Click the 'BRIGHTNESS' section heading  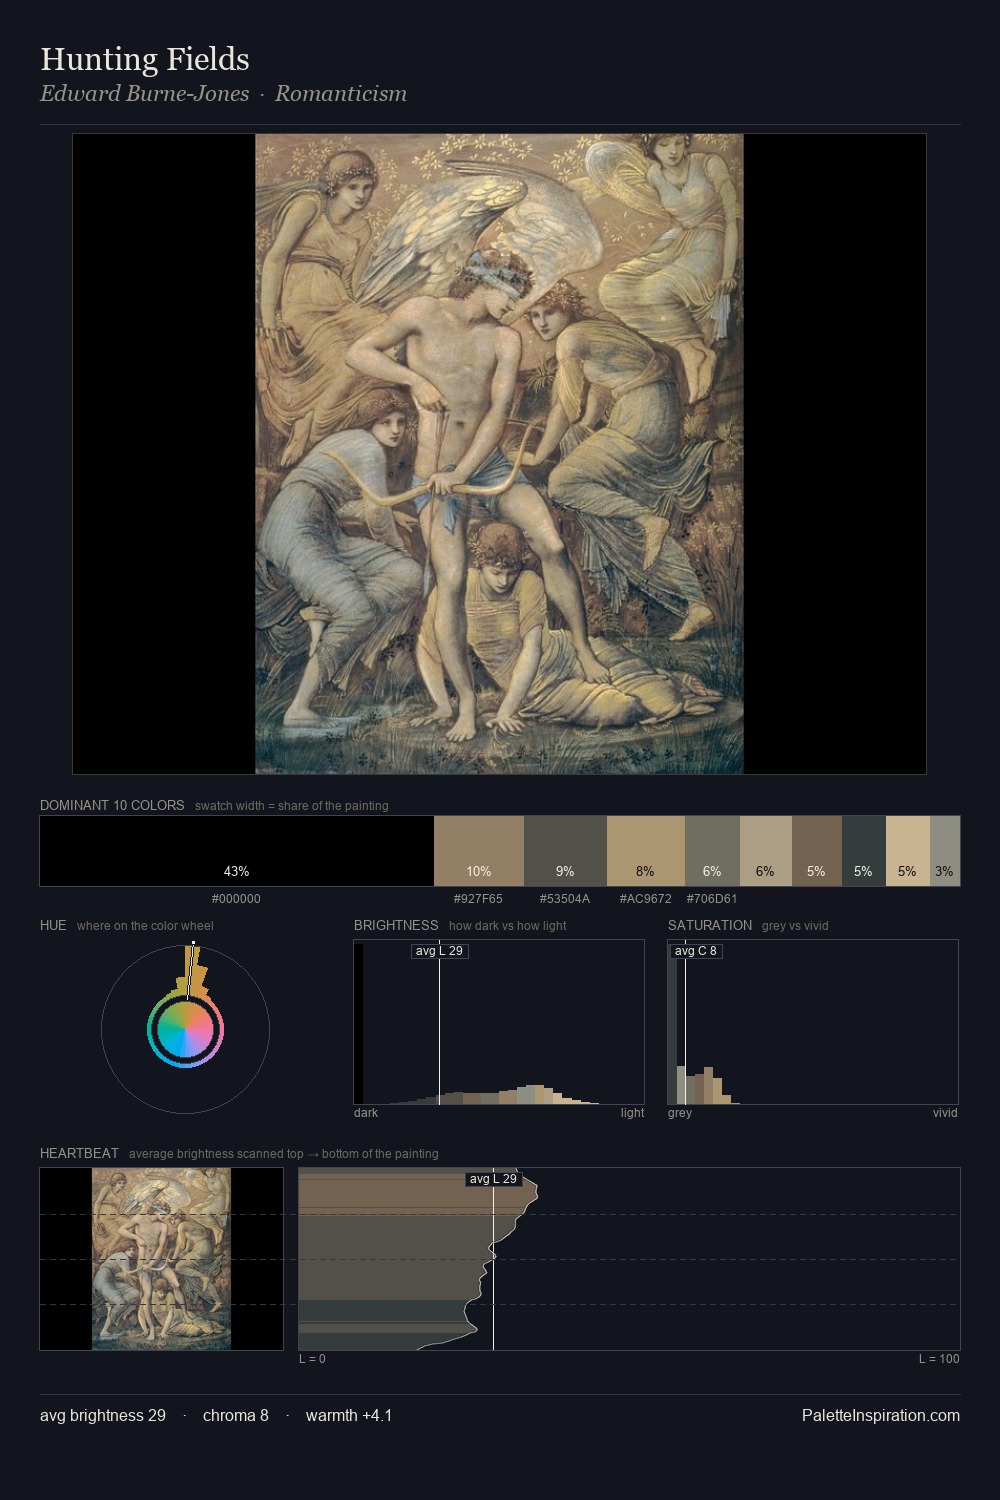pyautogui.click(x=396, y=925)
